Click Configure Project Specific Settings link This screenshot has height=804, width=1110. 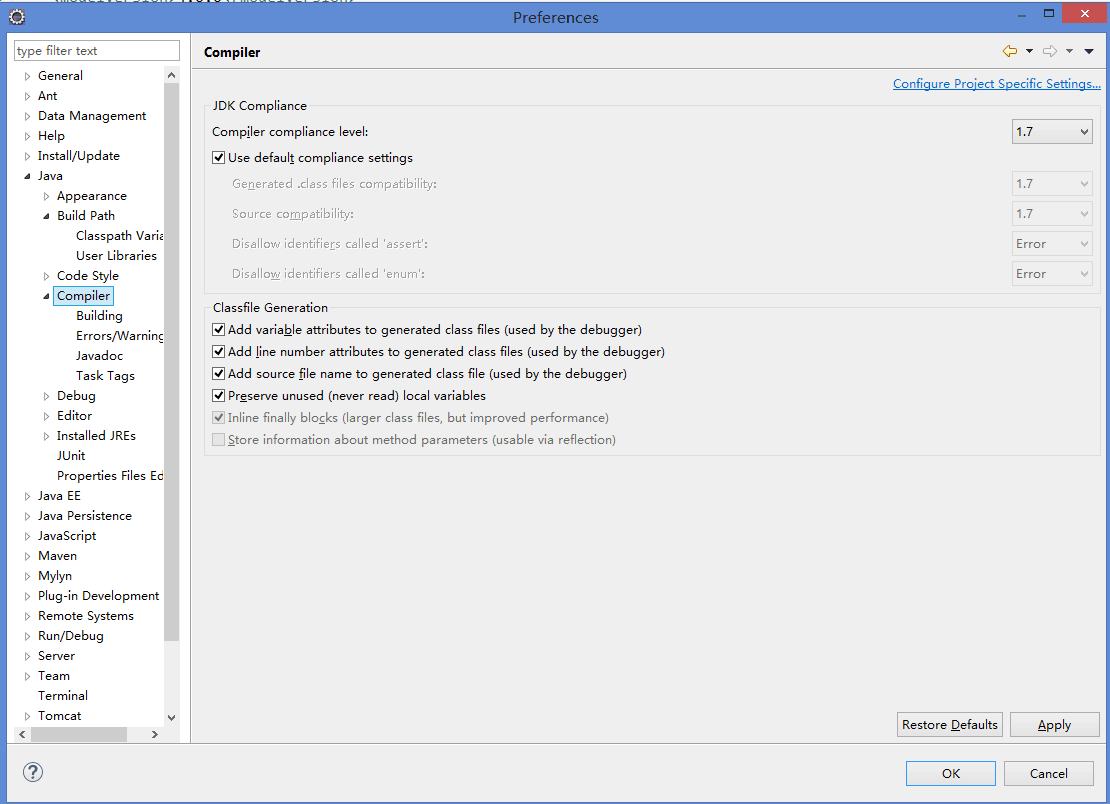tap(997, 84)
